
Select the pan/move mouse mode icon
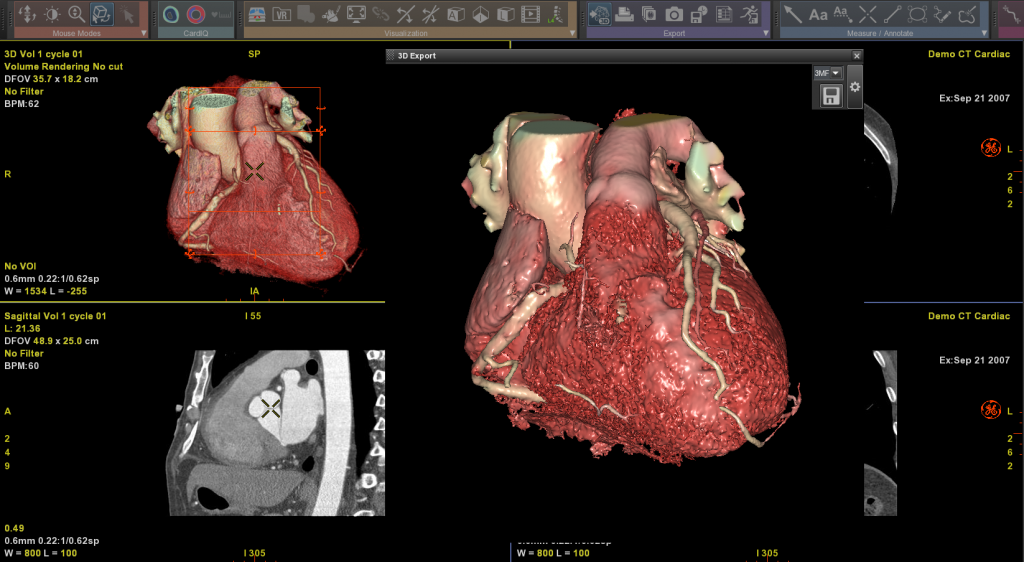27,14
